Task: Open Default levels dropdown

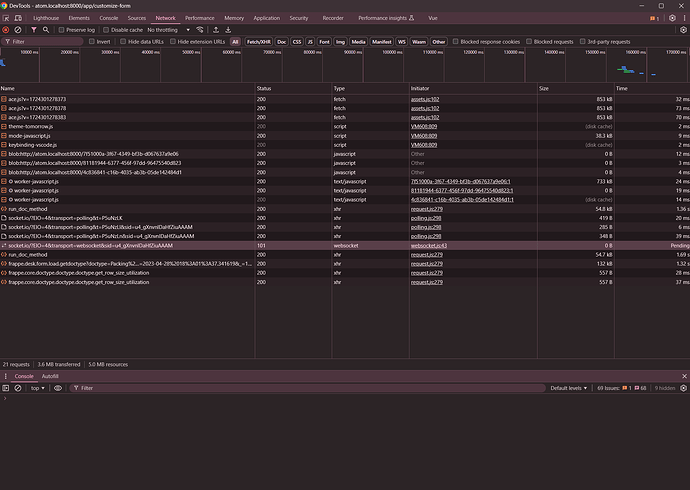Action: coord(569,388)
